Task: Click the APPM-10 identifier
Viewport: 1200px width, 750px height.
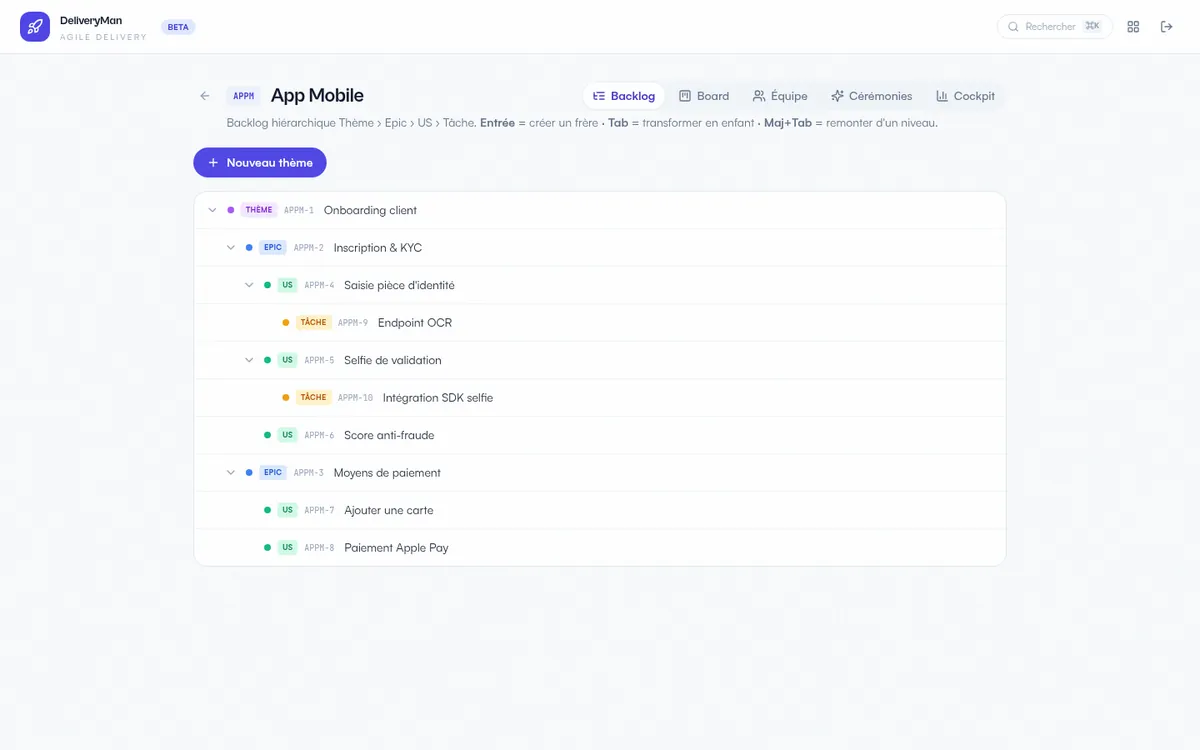Action: tap(355, 398)
